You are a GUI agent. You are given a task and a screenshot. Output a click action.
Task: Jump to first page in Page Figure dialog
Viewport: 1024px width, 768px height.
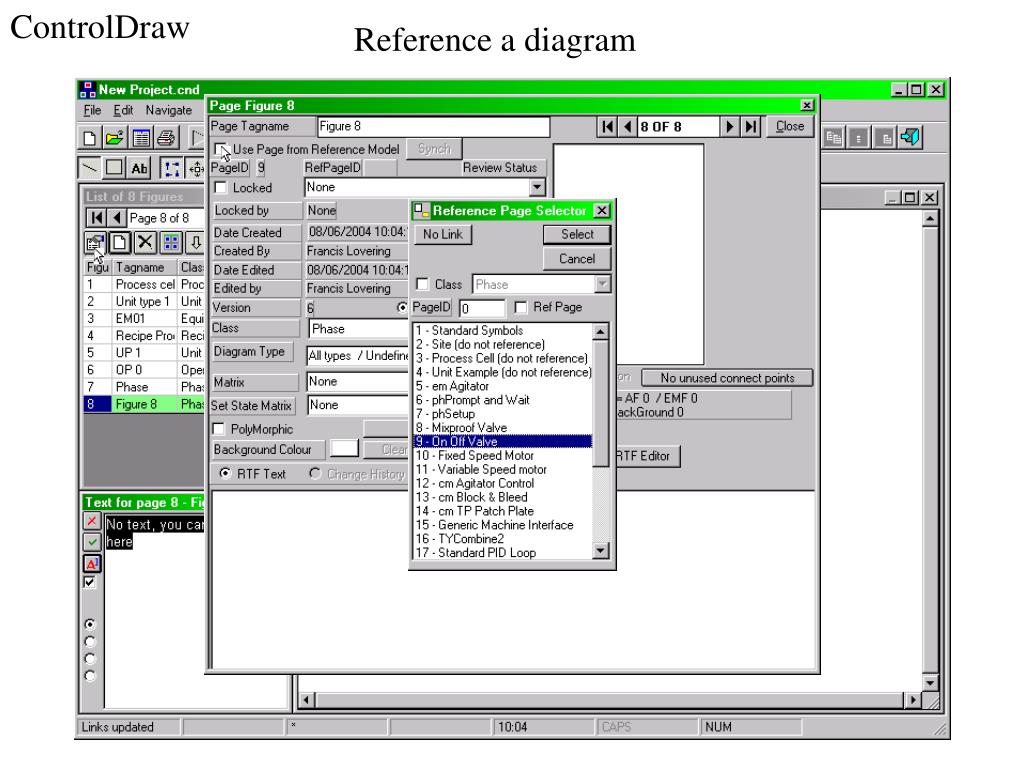(x=607, y=126)
